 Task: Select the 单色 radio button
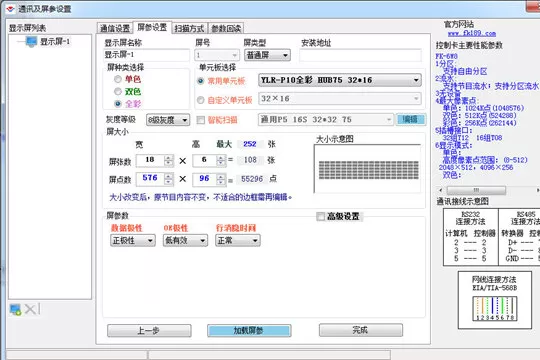(118, 79)
